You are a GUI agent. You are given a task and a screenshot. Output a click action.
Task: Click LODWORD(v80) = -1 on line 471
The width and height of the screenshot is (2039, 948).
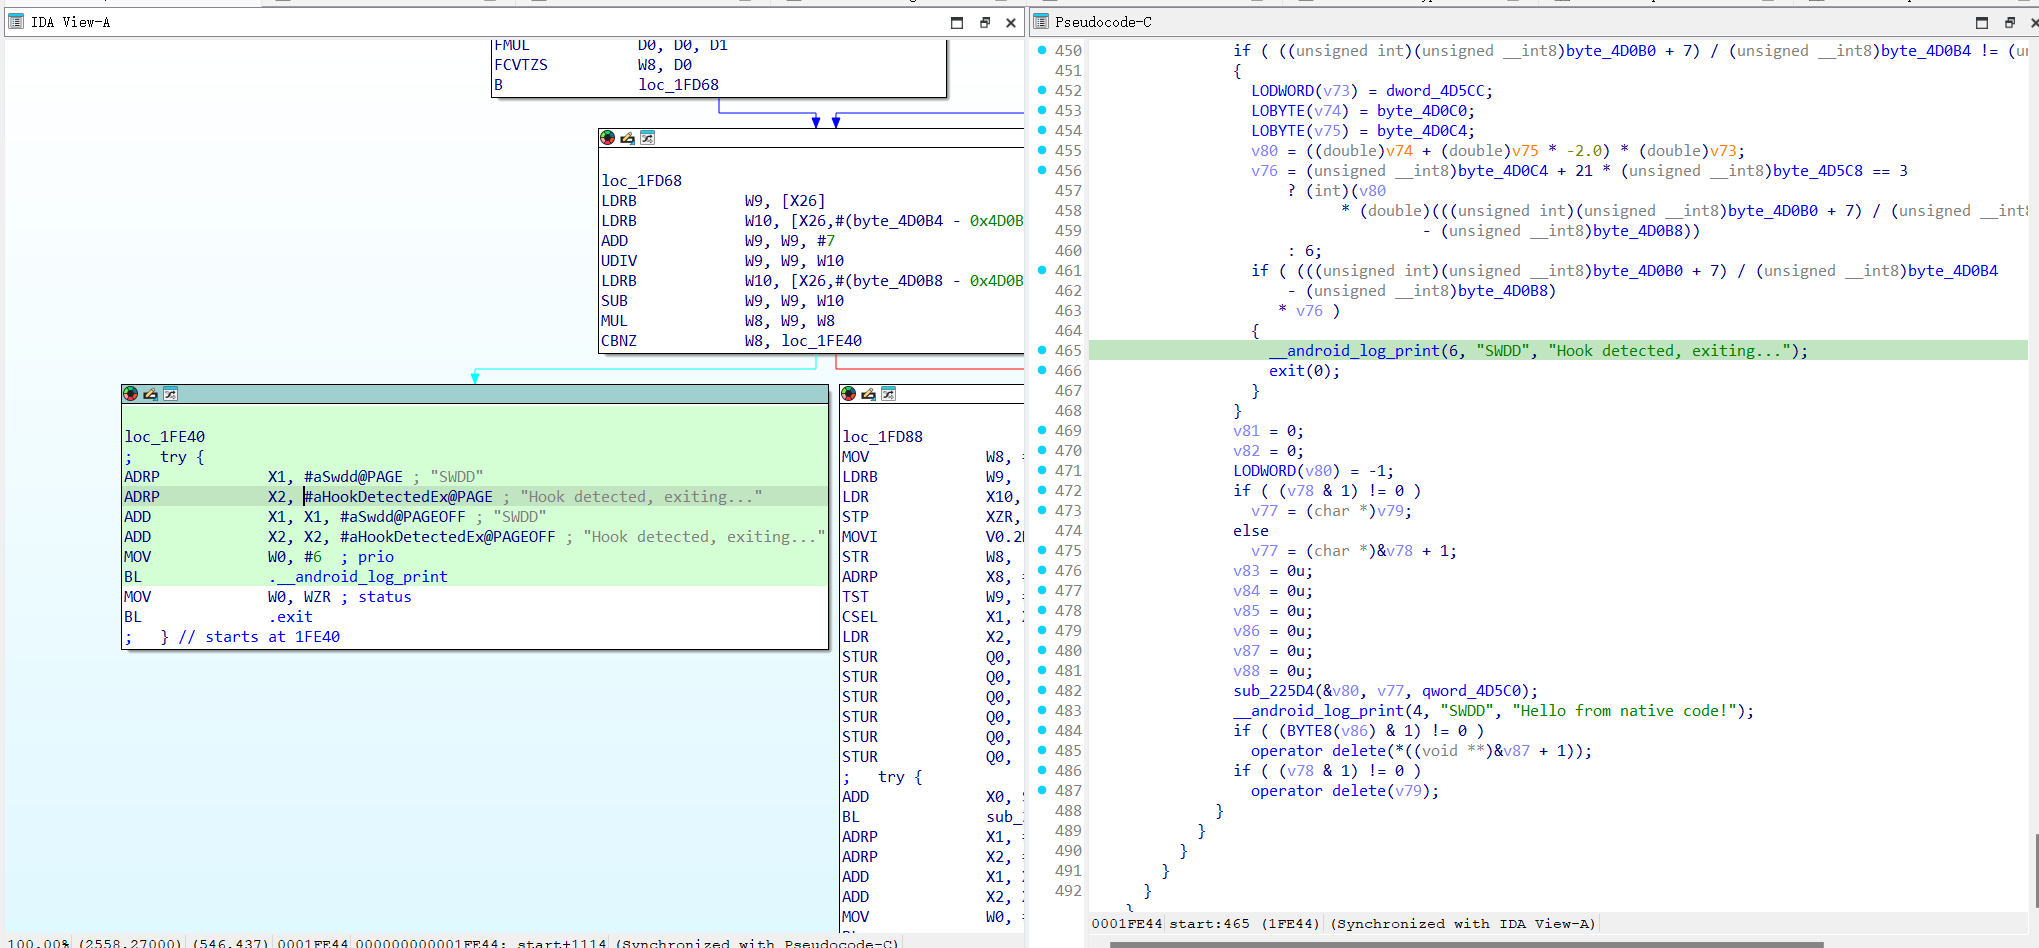click(x=1313, y=471)
